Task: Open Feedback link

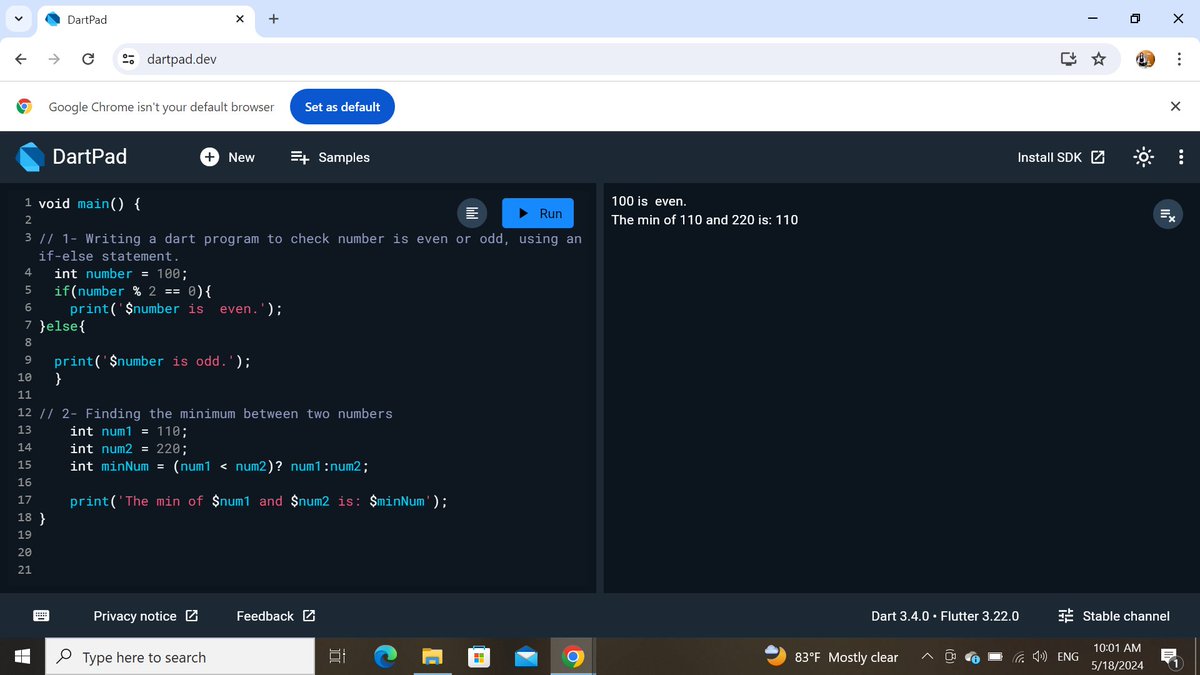Action: [276, 616]
